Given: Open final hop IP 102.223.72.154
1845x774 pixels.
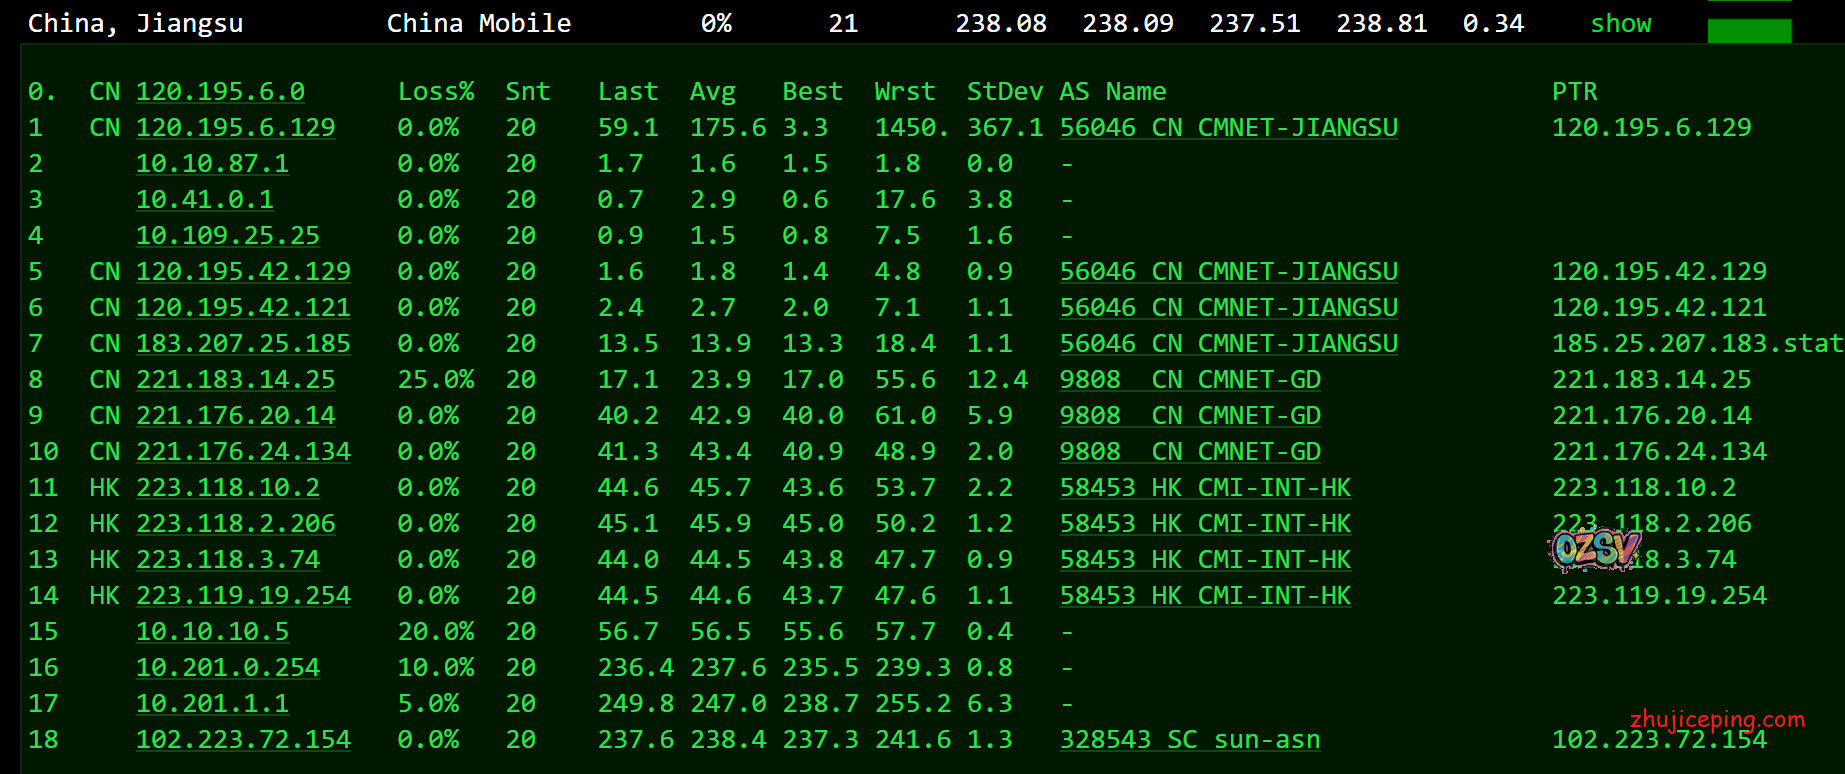Looking at the screenshot, I should coord(243,740).
